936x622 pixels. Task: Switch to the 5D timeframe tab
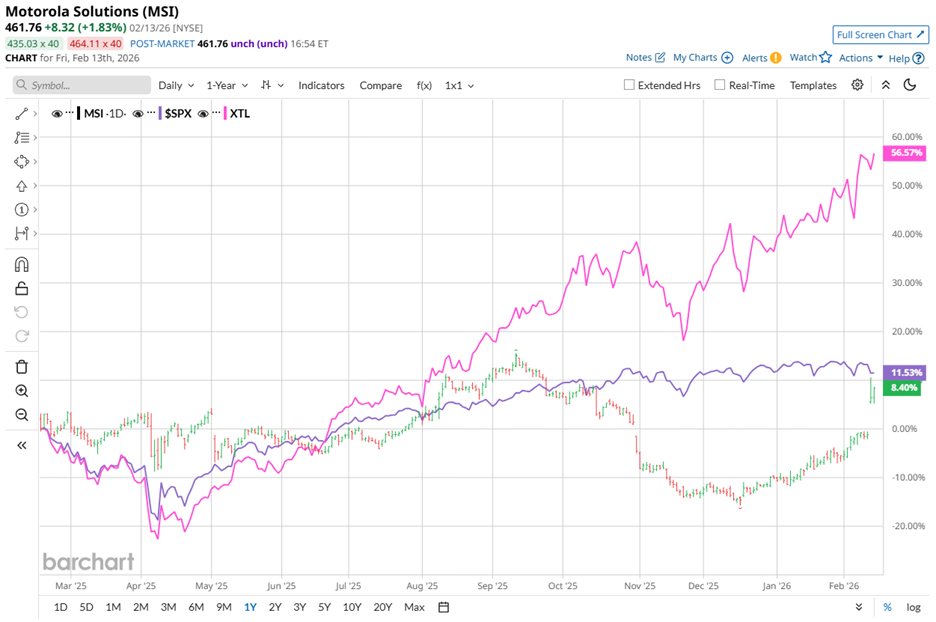pos(85,607)
